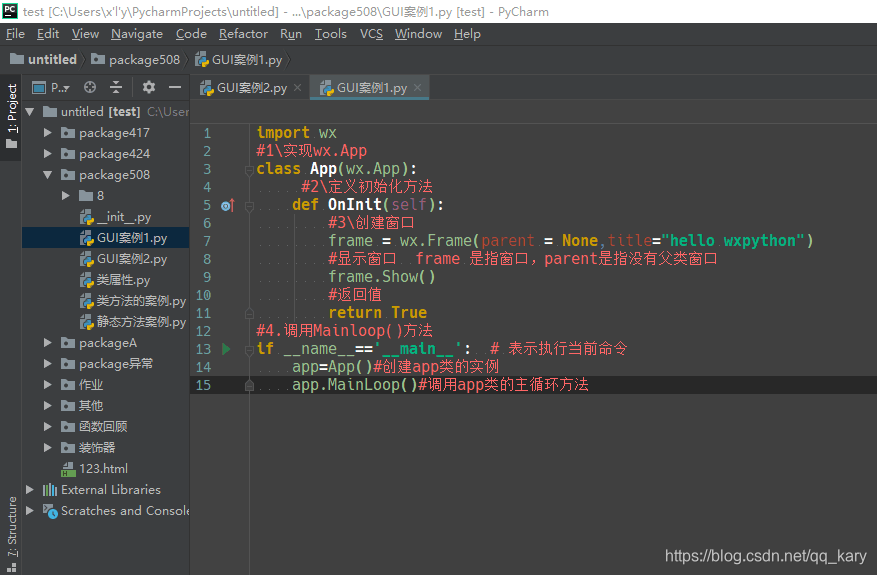Toggle the Structure tool window tab

point(12,534)
